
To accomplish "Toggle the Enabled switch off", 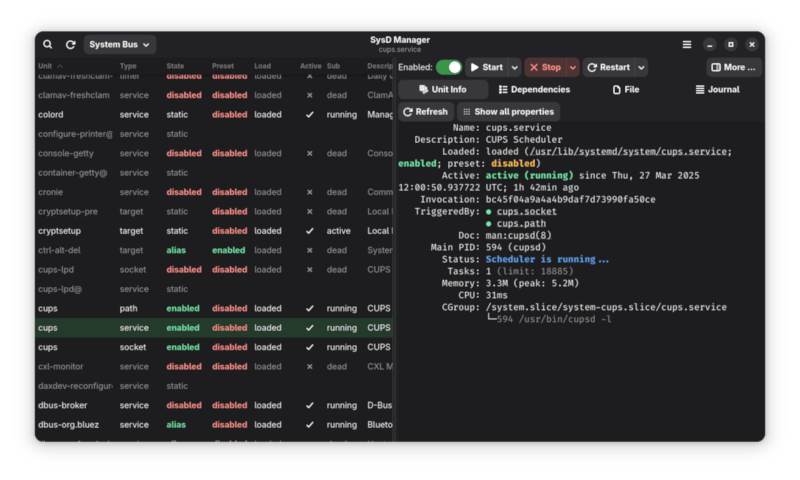I will pyautogui.click(x=449, y=67).
